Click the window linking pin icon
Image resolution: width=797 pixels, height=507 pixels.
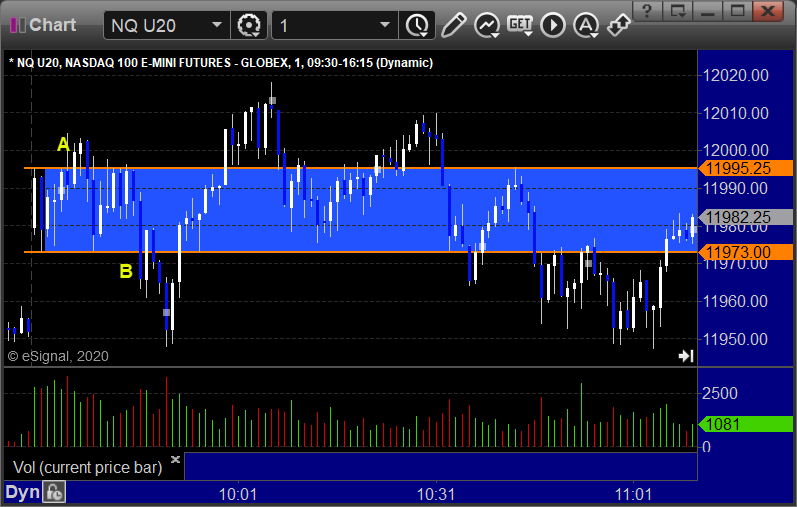click(619, 25)
